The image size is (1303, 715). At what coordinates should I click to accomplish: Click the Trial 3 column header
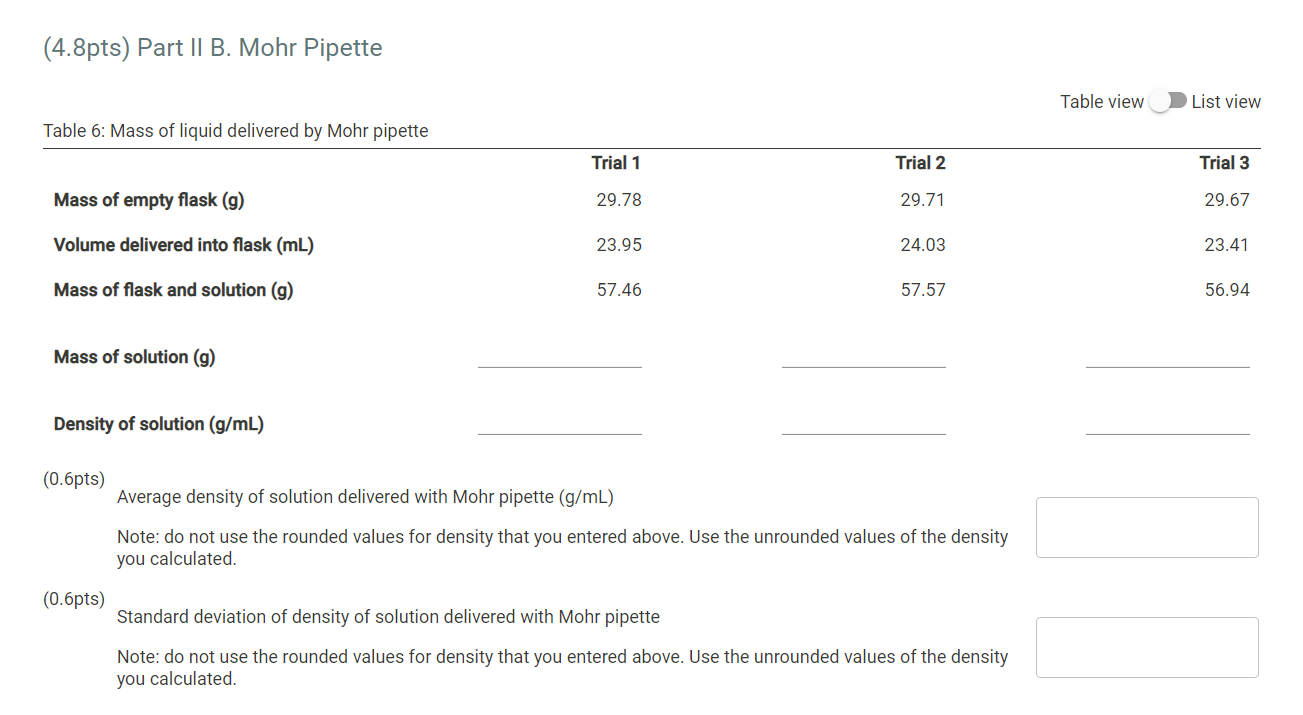pos(1224,162)
